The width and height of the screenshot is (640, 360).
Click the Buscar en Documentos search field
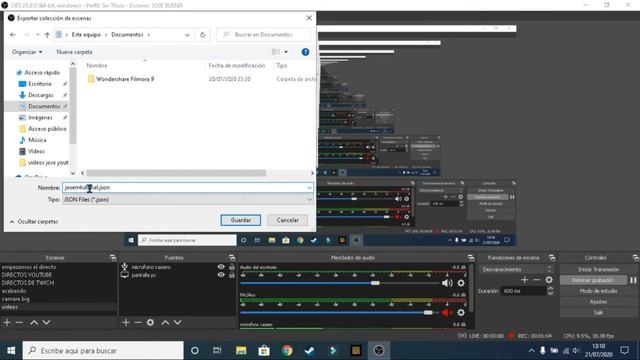coord(263,35)
